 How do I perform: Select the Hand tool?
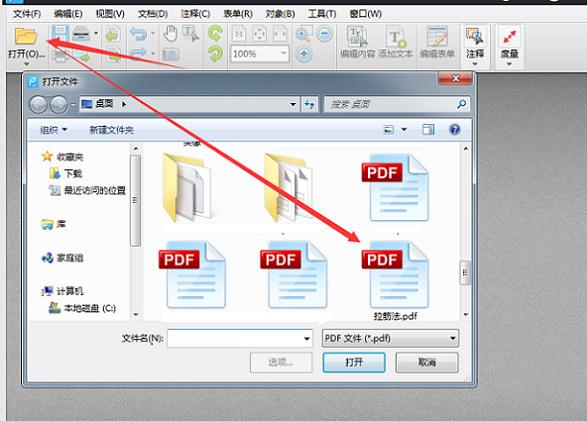click(x=170, y=34)
